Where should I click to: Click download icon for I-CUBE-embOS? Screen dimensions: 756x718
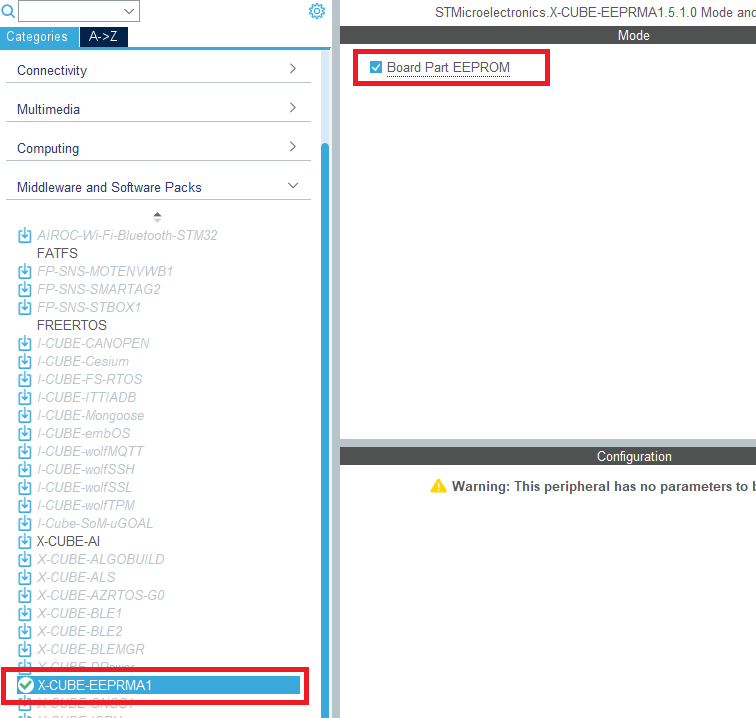click(x=25, y=434)
